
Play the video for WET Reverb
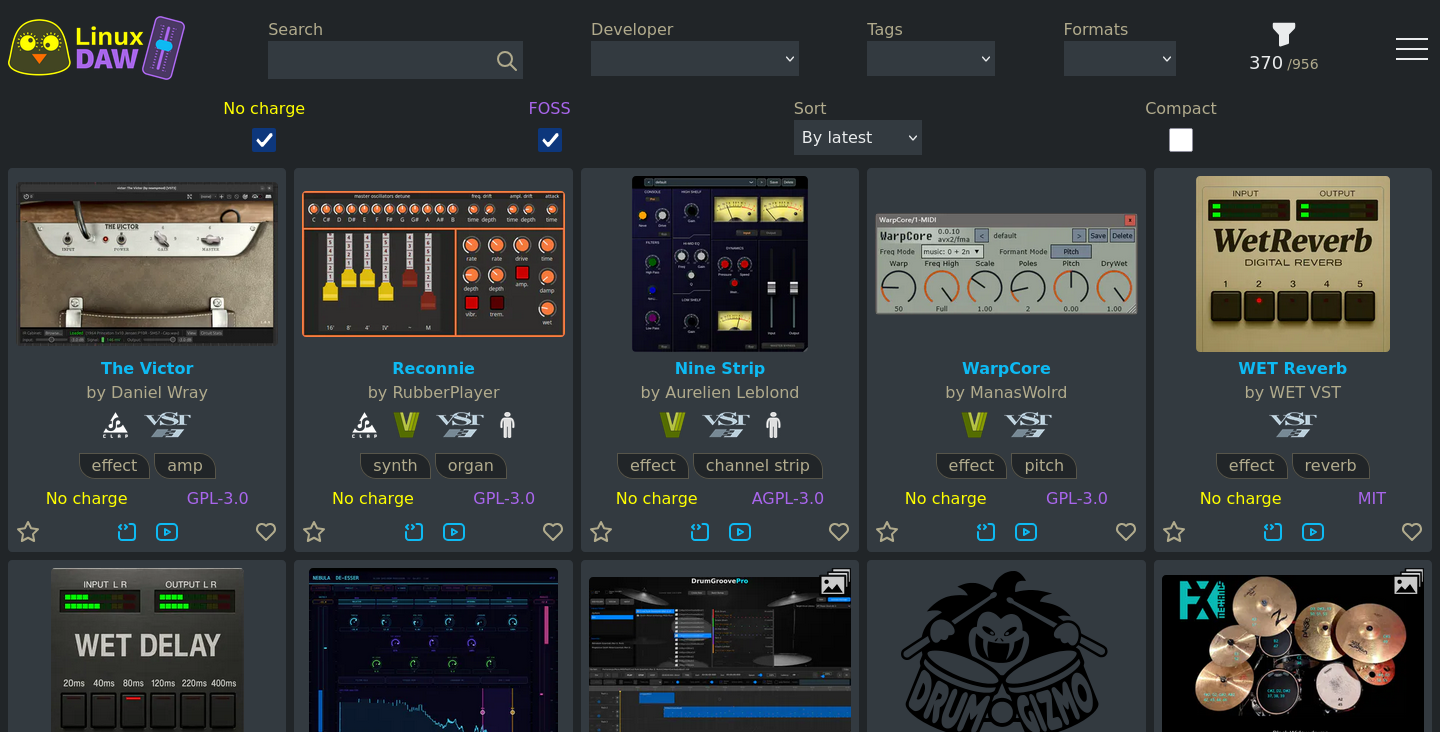[1313, 532]
